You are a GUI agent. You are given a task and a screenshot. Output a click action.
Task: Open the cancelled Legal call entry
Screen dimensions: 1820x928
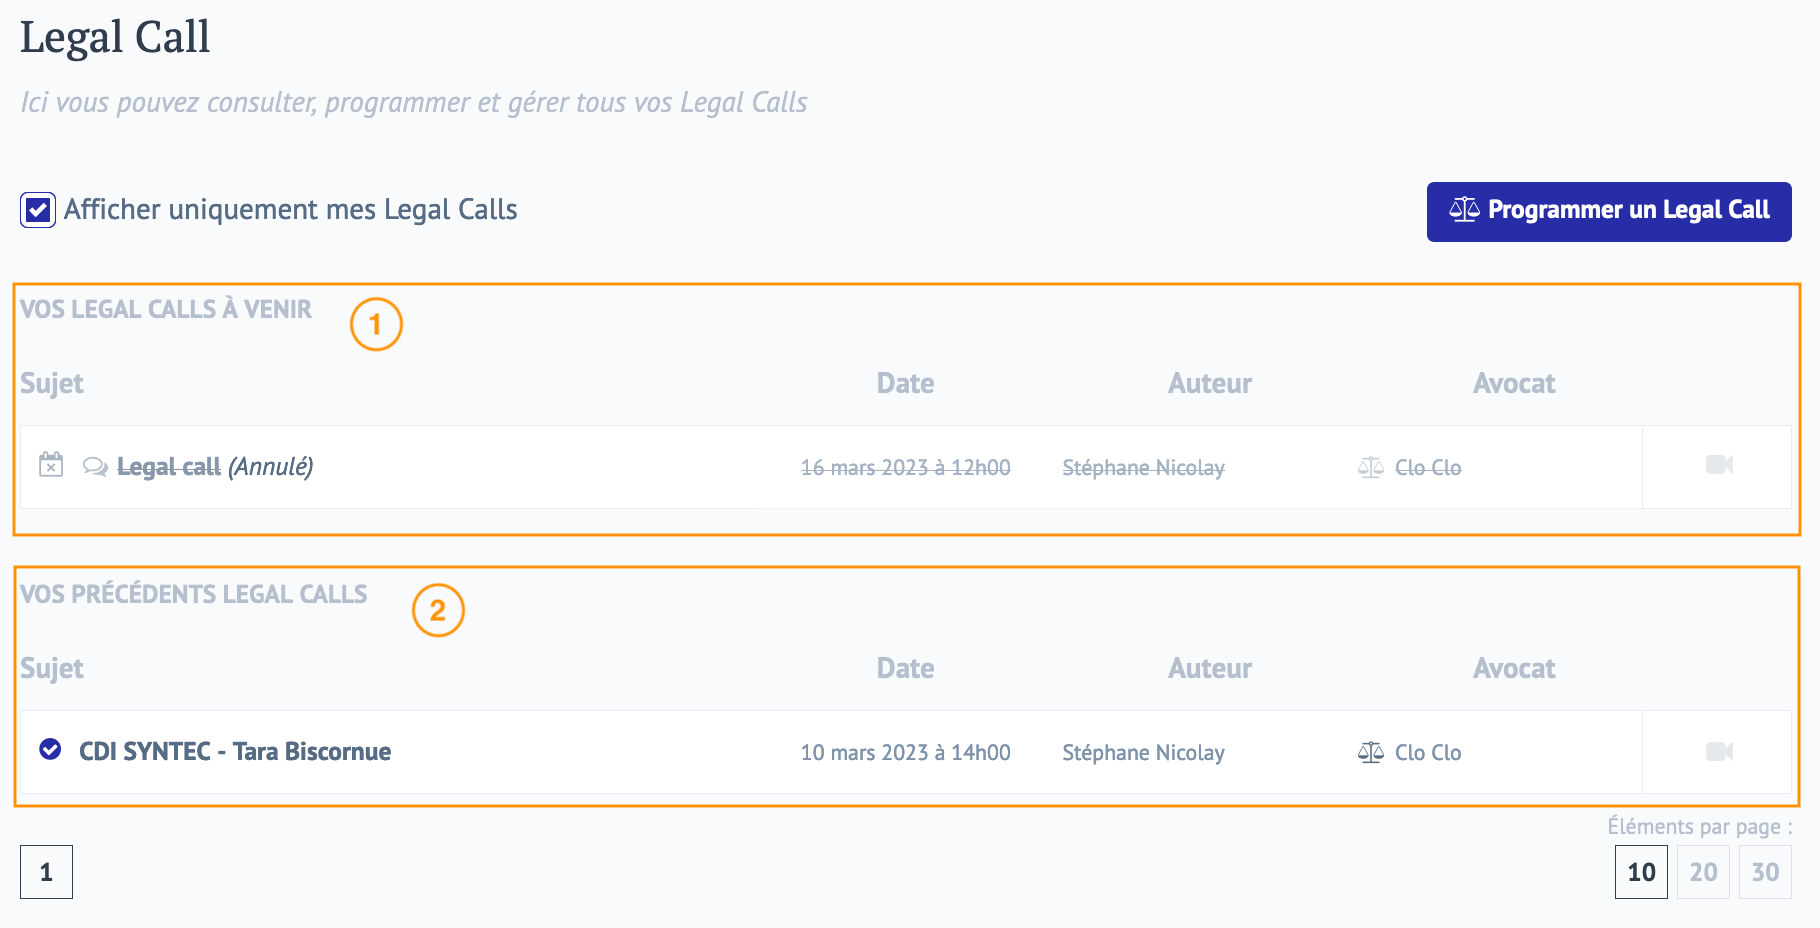click(169, 467)
